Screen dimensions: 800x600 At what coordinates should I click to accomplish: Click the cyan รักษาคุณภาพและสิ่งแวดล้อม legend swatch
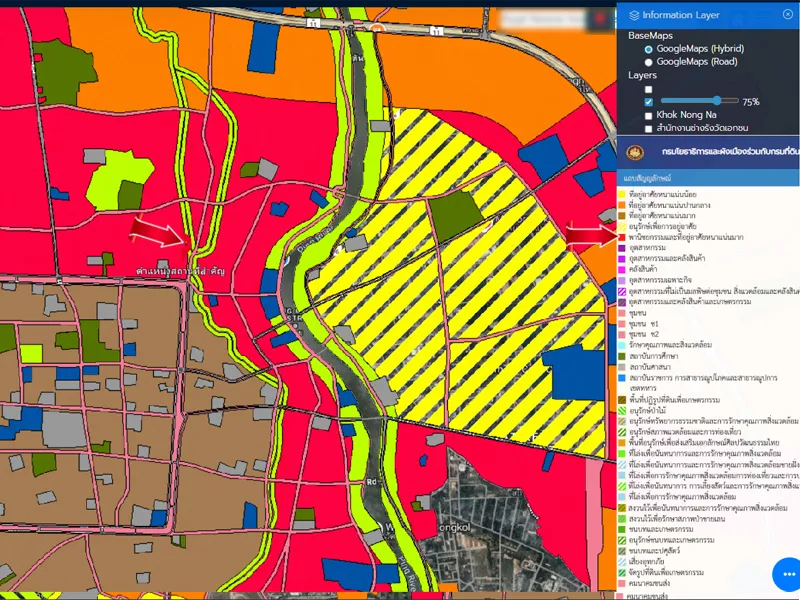tap(621, 345)
